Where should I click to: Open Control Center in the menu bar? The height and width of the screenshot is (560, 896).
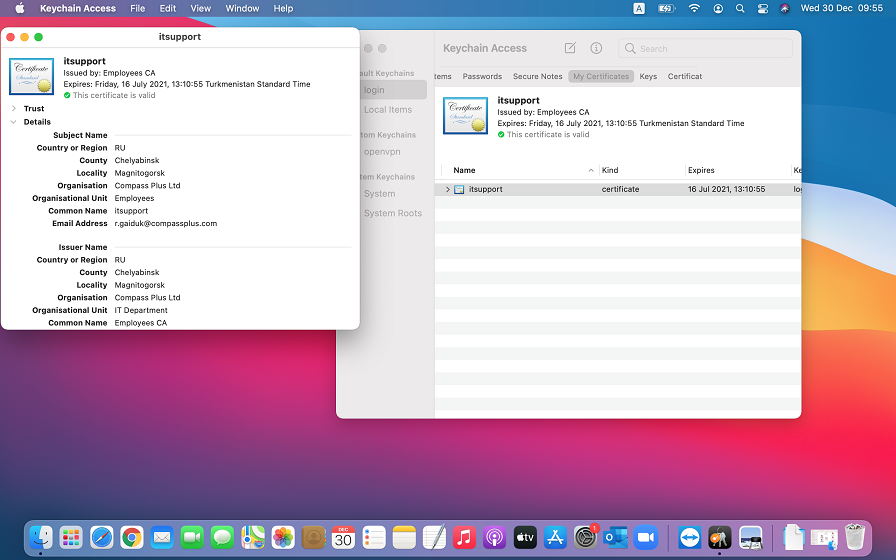(x=762, y=8)
